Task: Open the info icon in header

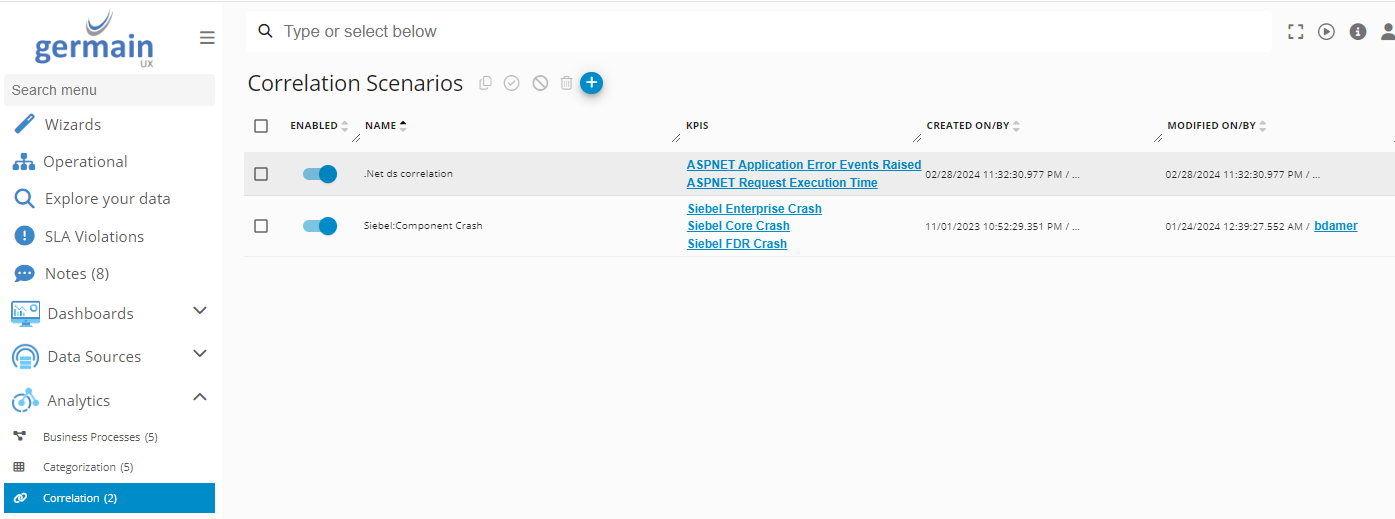Action: point(1358,32)
